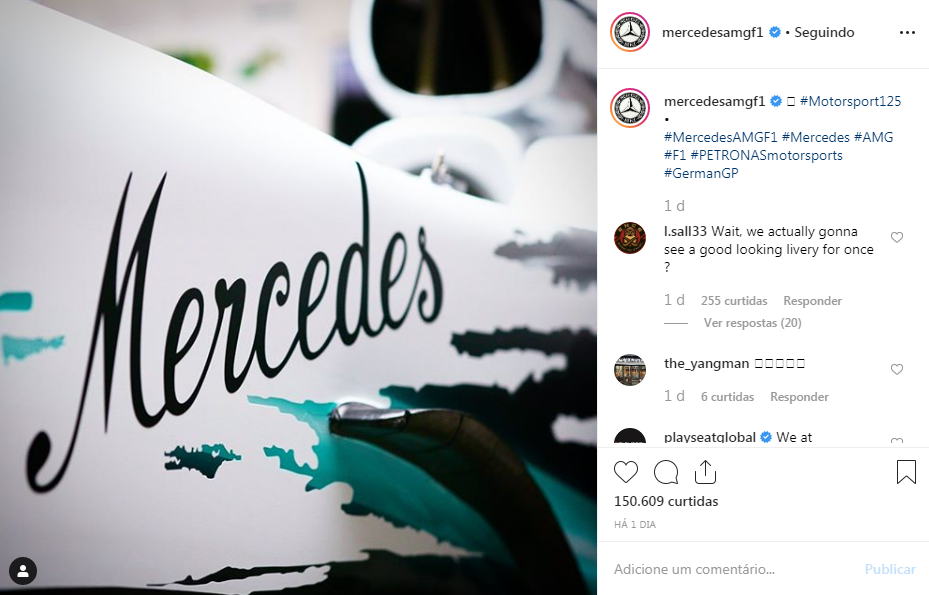The width and height of the screenshot is (929, 595).
Task: Open mercedesamgf1 profile picture in header
Action: point(630,32)
